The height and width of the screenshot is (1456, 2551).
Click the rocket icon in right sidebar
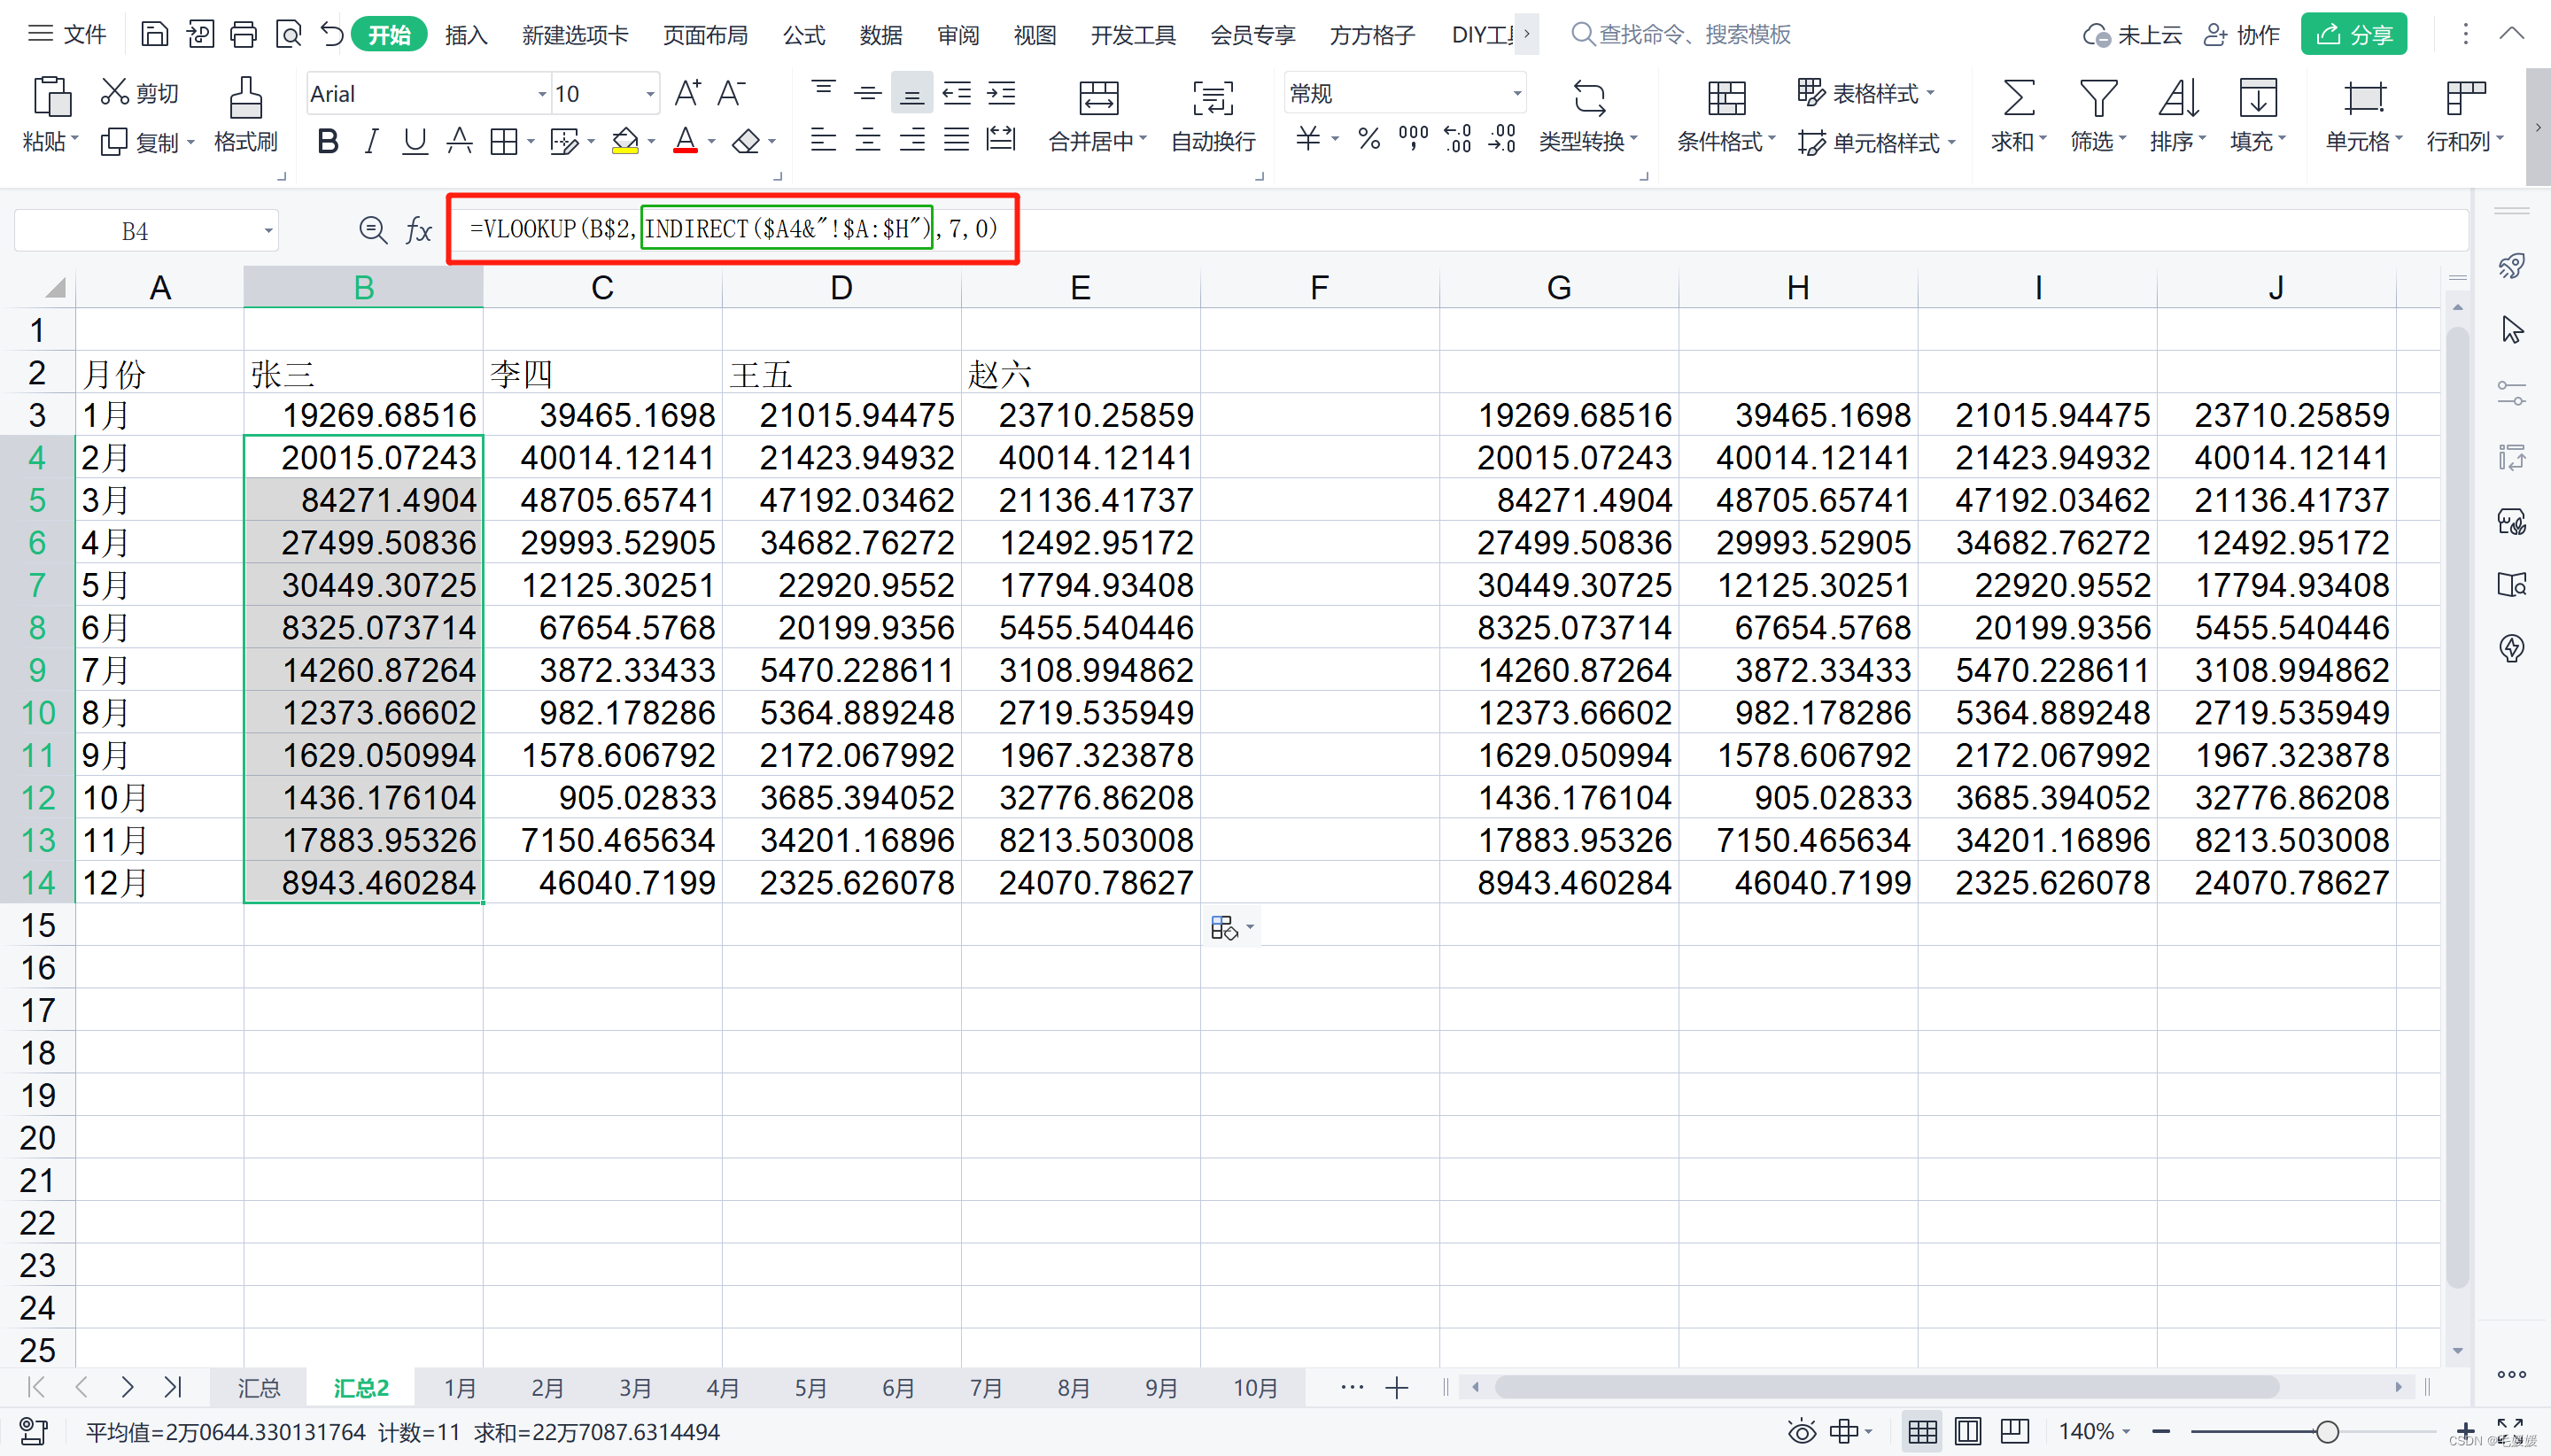(x=2511, y=266)
